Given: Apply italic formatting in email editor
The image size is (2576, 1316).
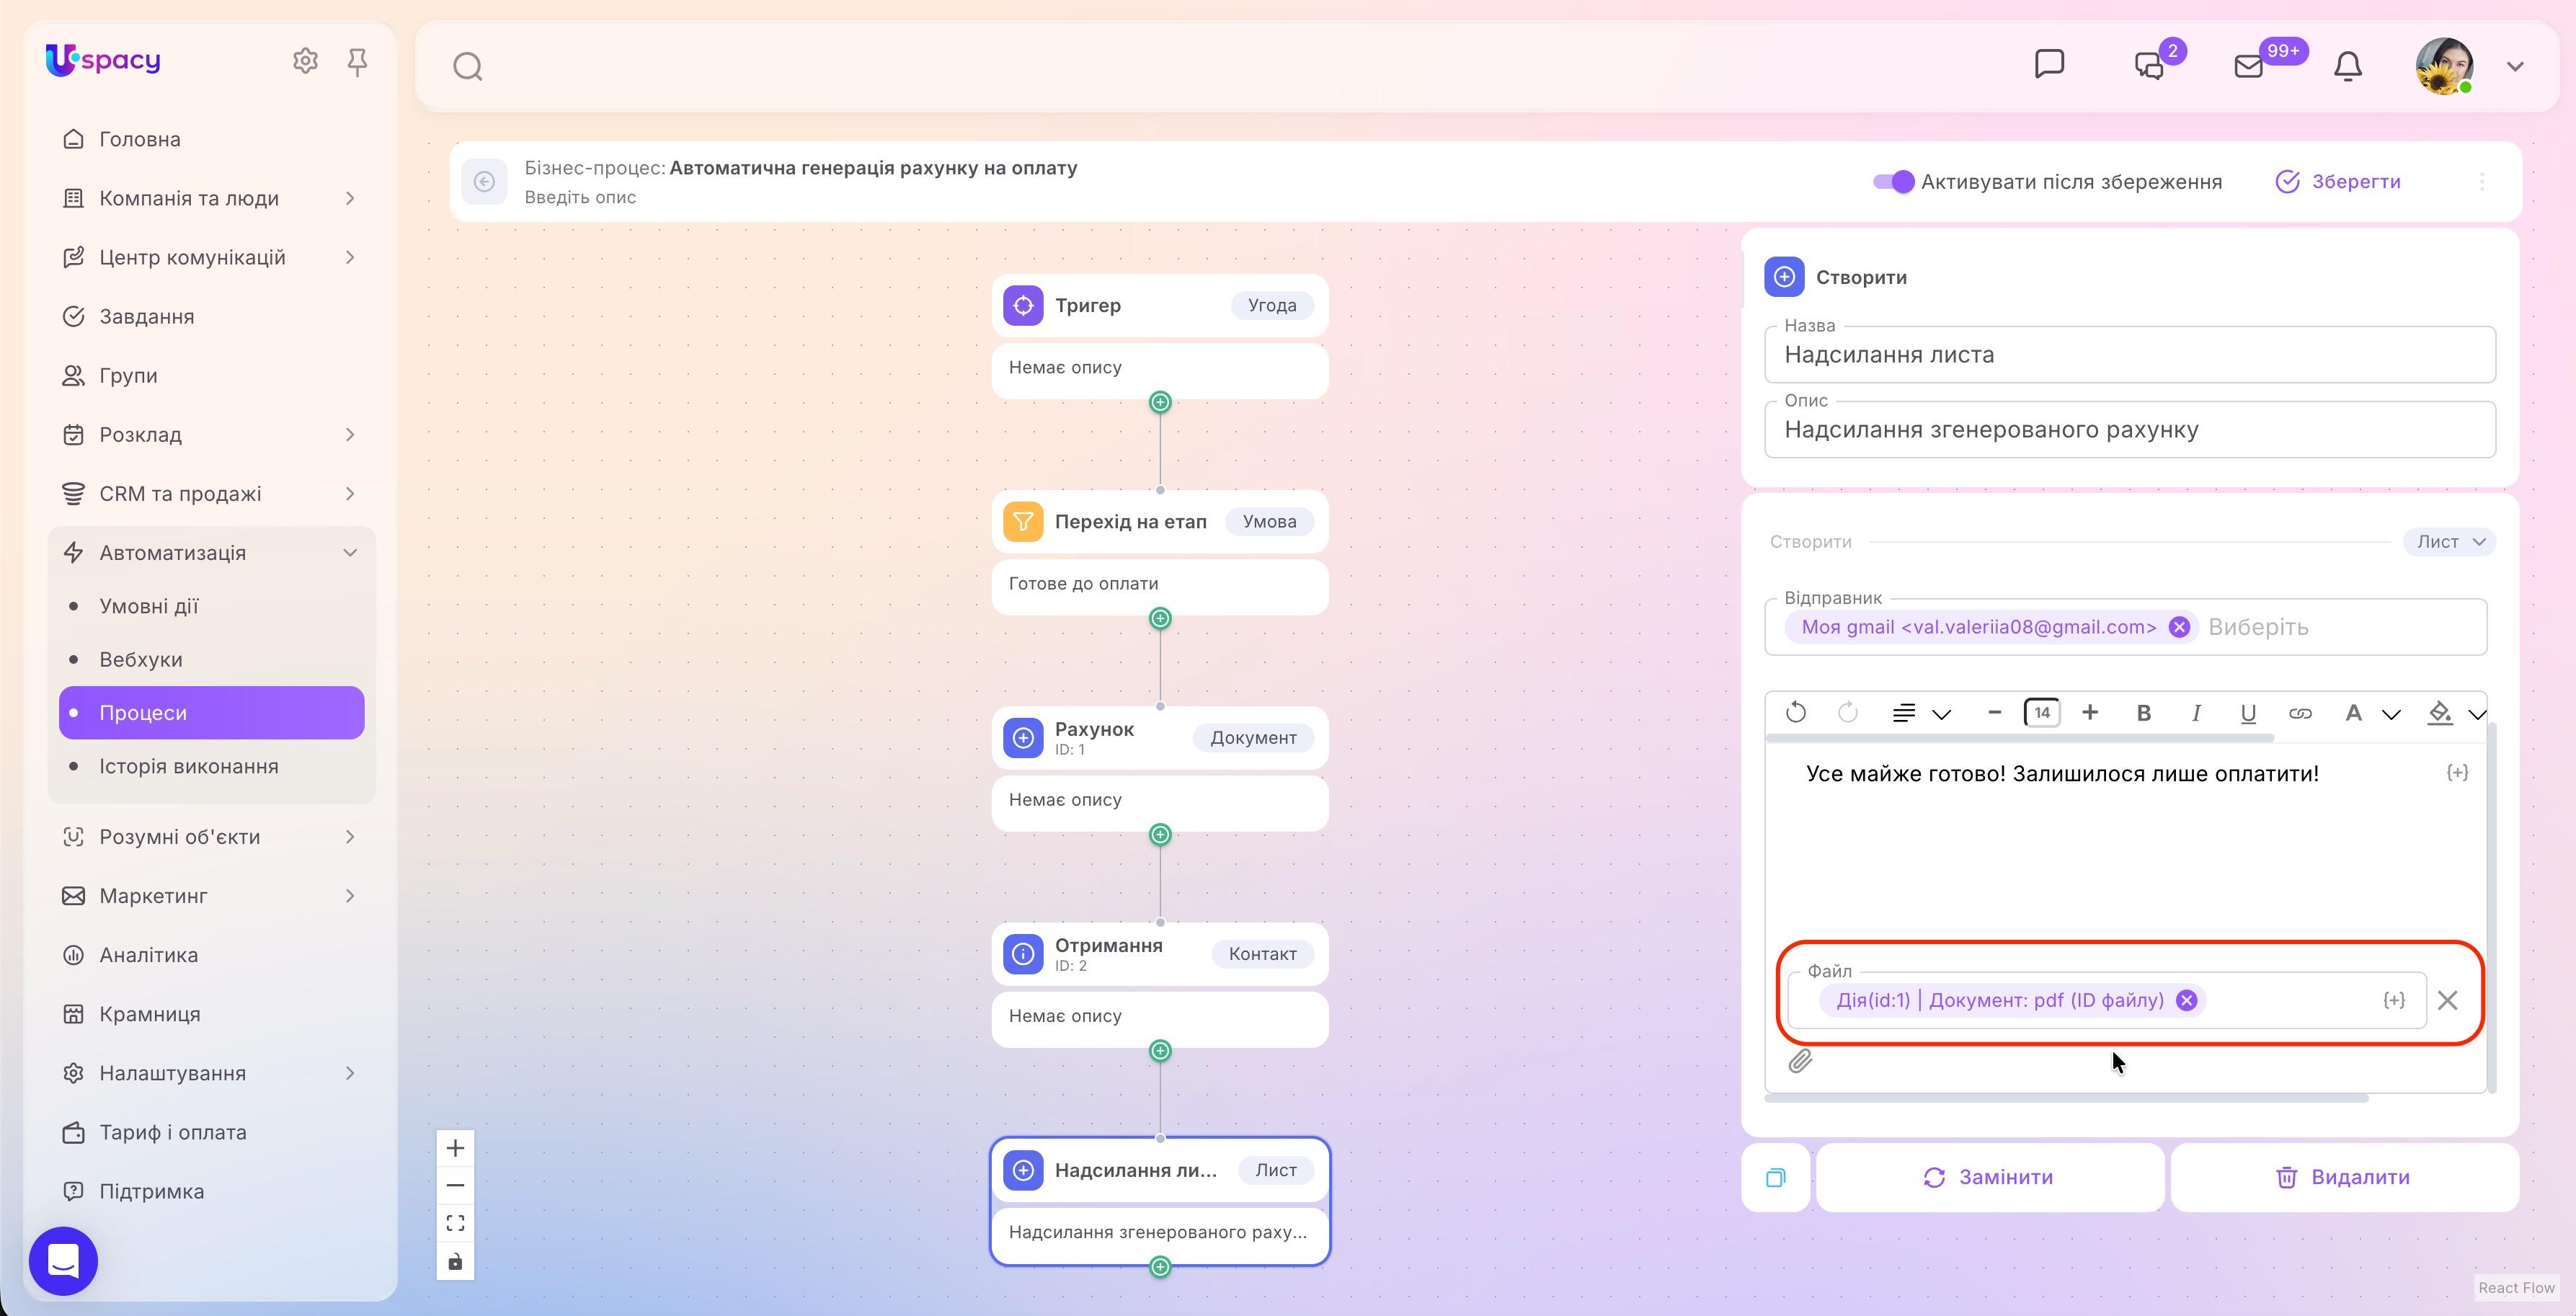Looking at the screenshot, I should (x=2195, y=713).
